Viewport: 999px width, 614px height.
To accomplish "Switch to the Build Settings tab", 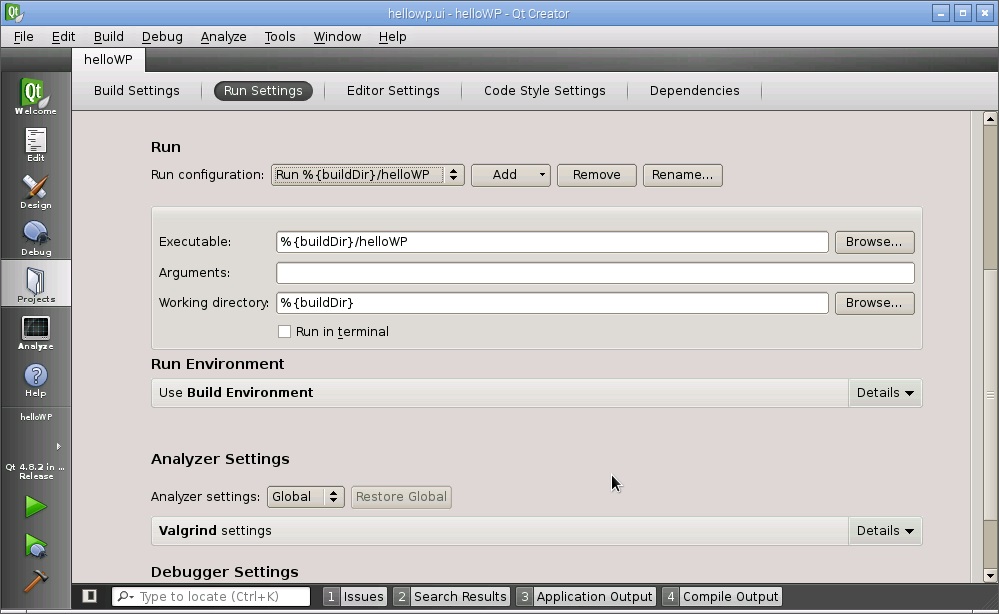I will [x=137, y=91].
